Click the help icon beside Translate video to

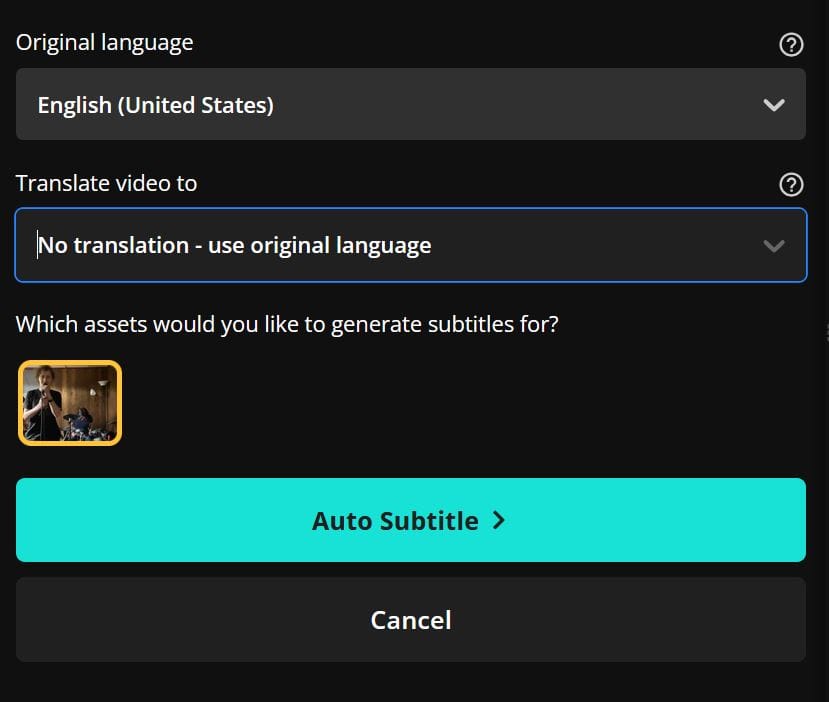[791, 184]
